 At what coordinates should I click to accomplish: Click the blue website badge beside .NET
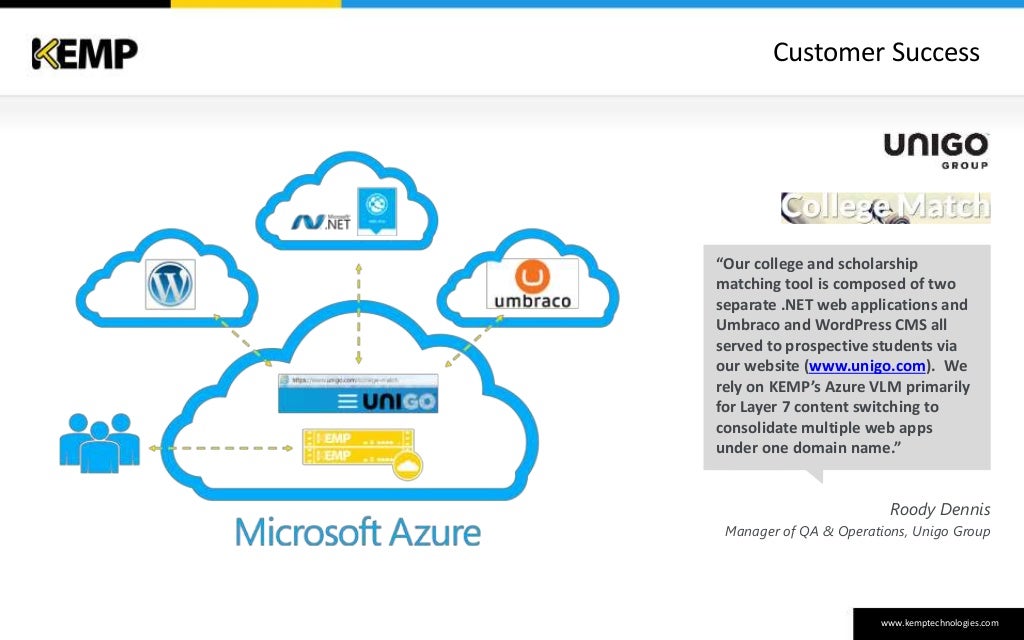(x=377, y=211)
